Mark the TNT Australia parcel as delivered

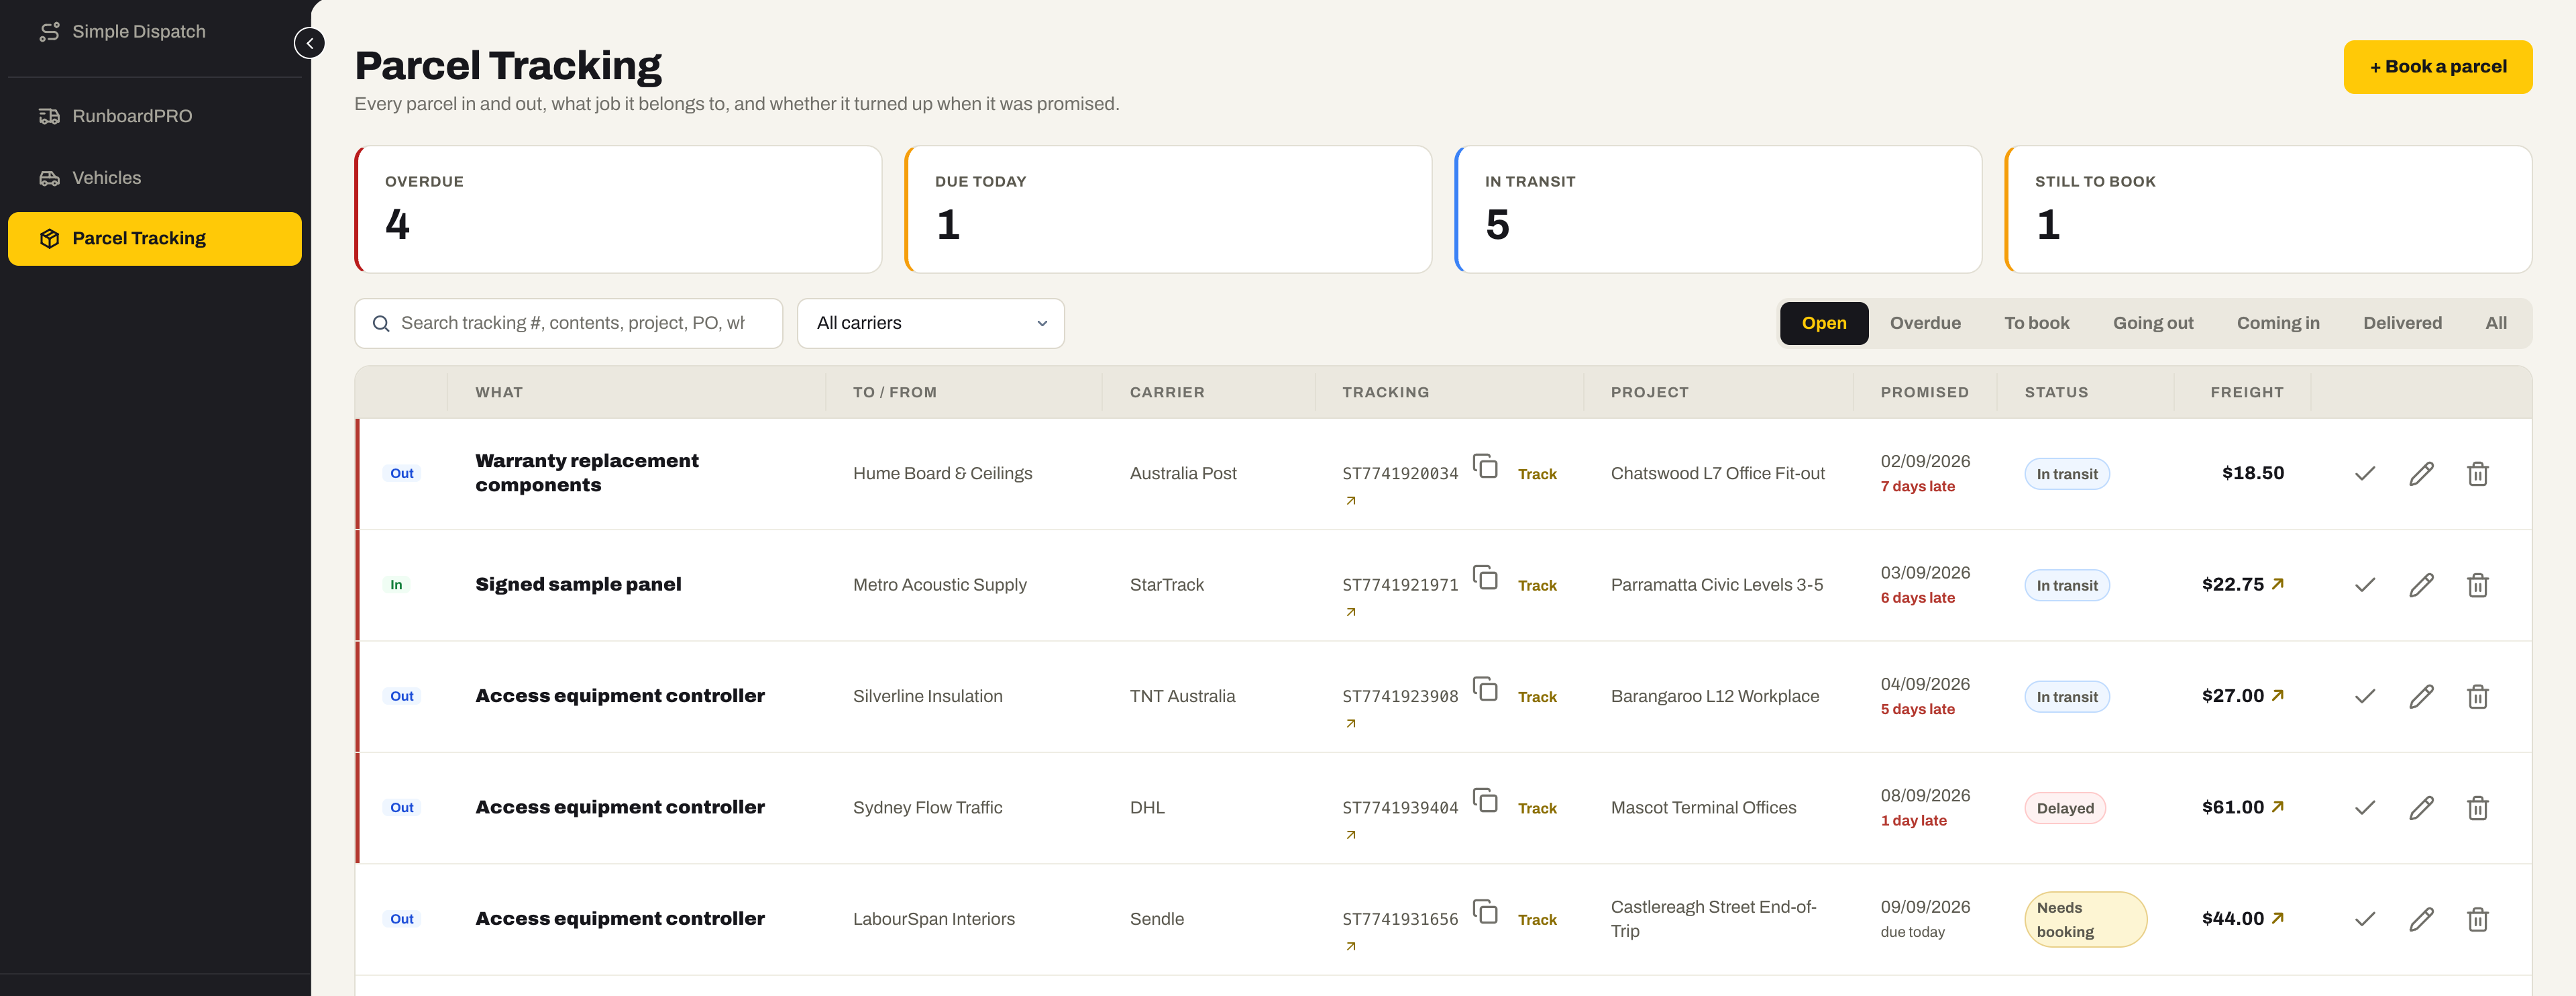click(x=2364, y=697)
